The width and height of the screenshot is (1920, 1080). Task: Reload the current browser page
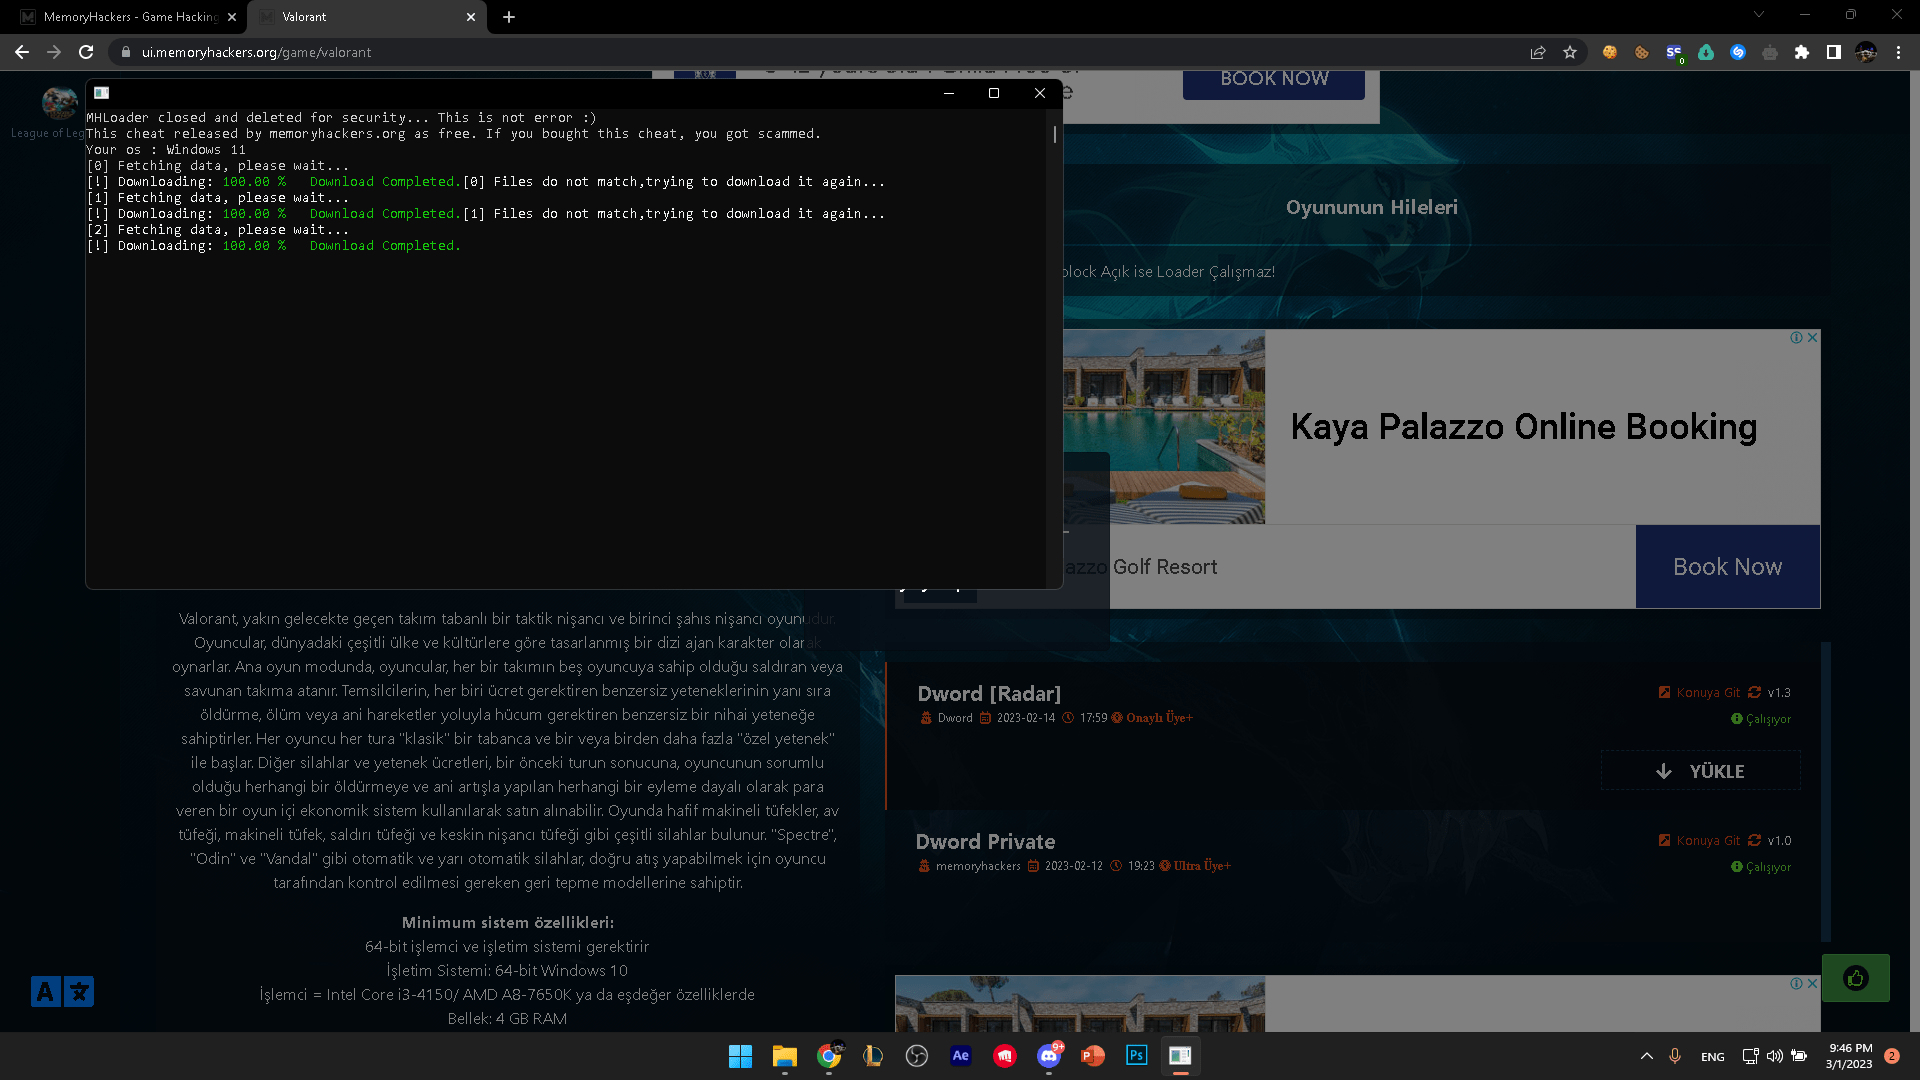(x=86, y=52)
